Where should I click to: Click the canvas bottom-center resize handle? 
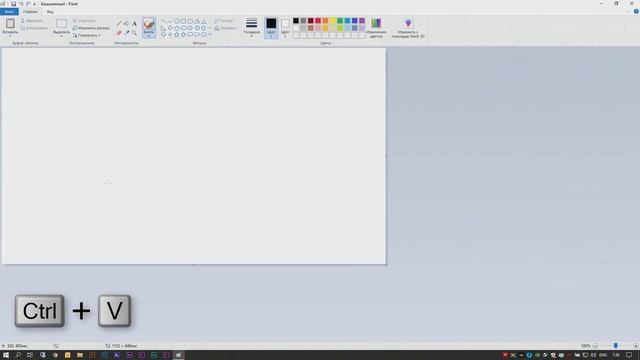(x=194, y=265)
